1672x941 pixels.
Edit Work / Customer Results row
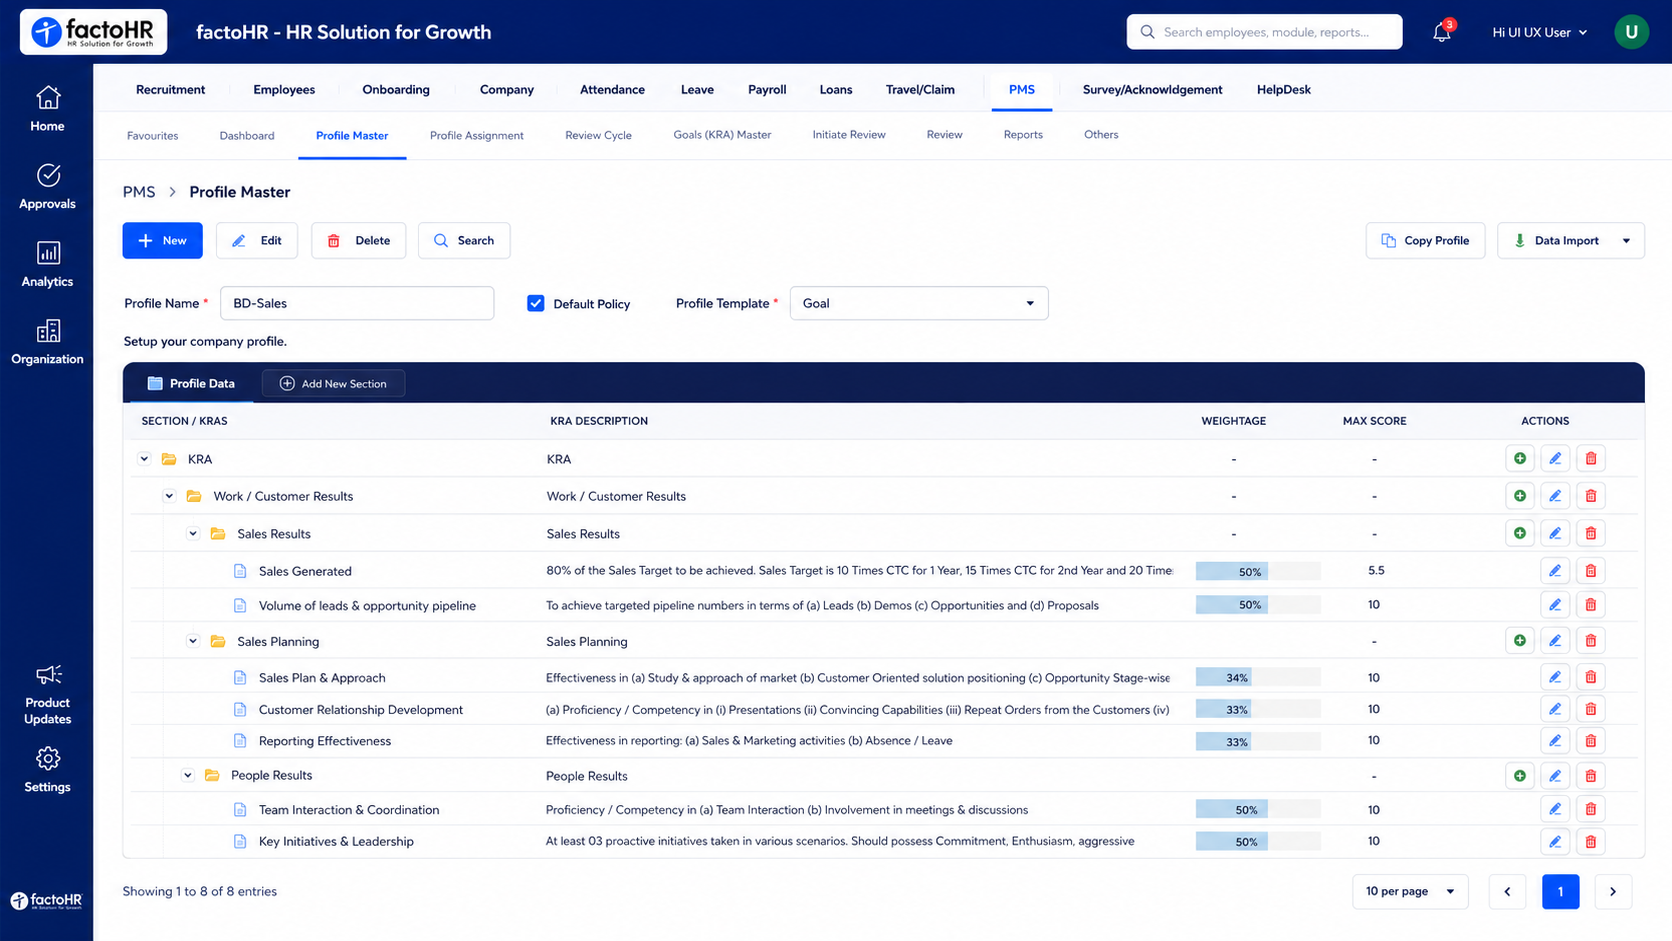tap(1555, 496)
